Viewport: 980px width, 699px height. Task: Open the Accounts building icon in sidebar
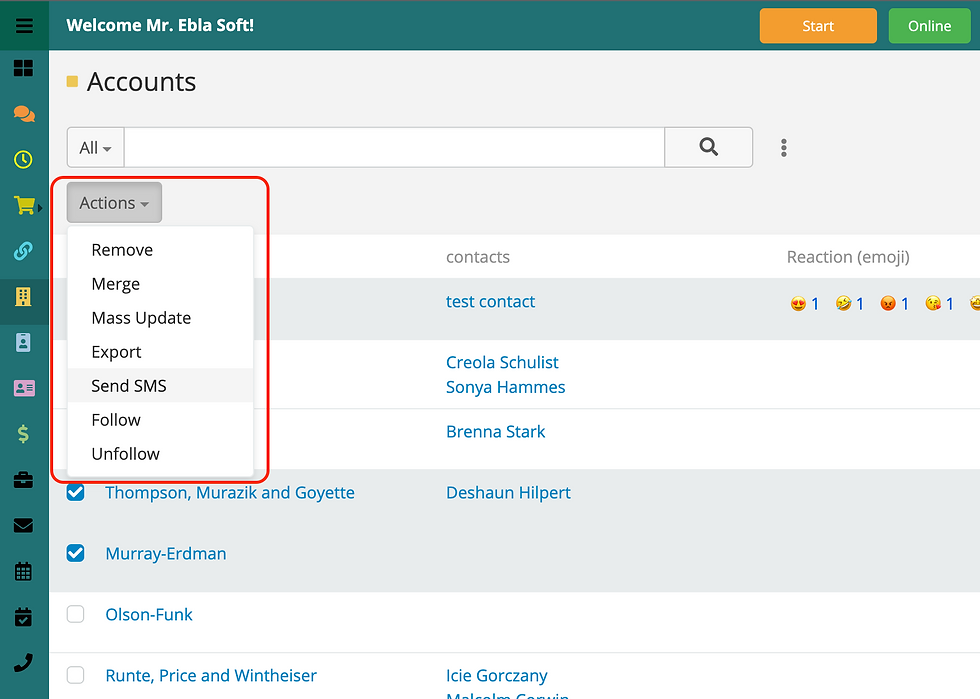click(24, 296)
